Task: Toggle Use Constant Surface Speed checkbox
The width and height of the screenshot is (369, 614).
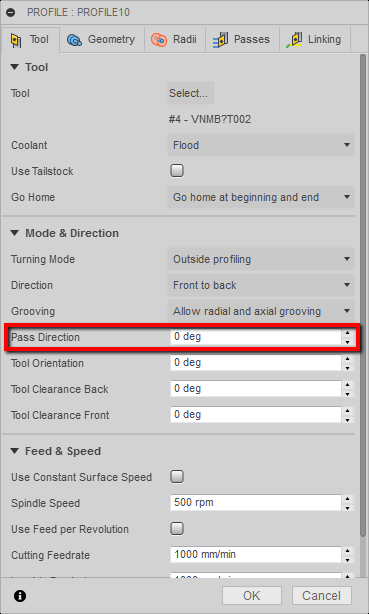Action: (x=177, y=477)
